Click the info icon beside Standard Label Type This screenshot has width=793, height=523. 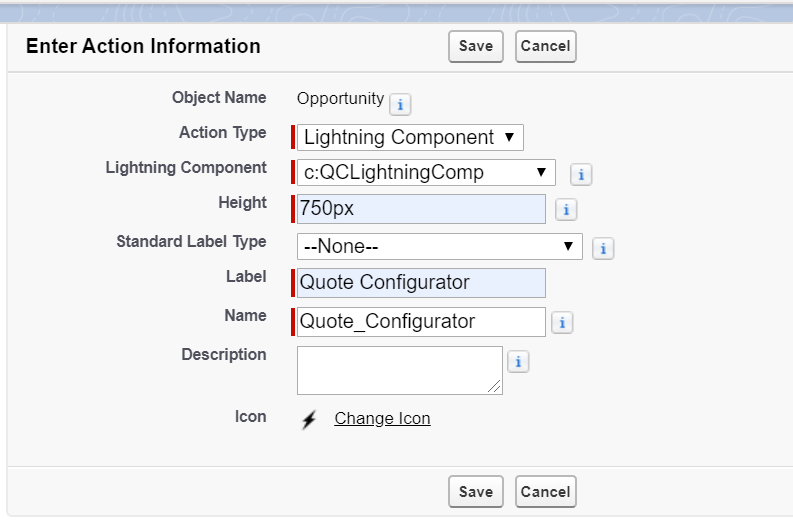tap(603, 248)
